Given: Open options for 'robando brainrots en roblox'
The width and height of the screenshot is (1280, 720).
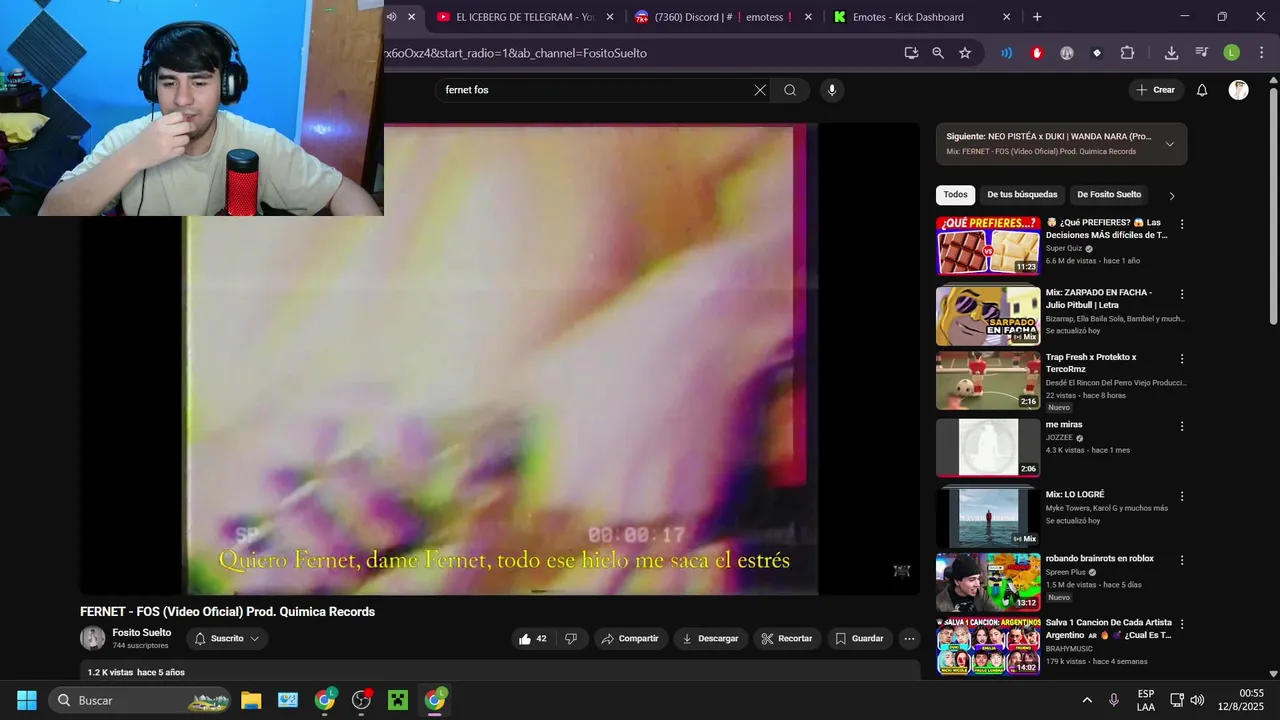Looking at the screenshot, I should click(1182, 560).
